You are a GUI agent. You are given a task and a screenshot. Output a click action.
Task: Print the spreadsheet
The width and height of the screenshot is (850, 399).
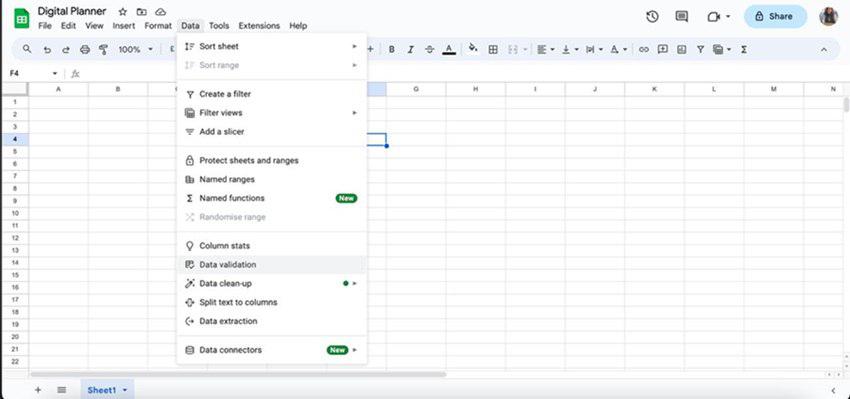(x=85, y=49)
